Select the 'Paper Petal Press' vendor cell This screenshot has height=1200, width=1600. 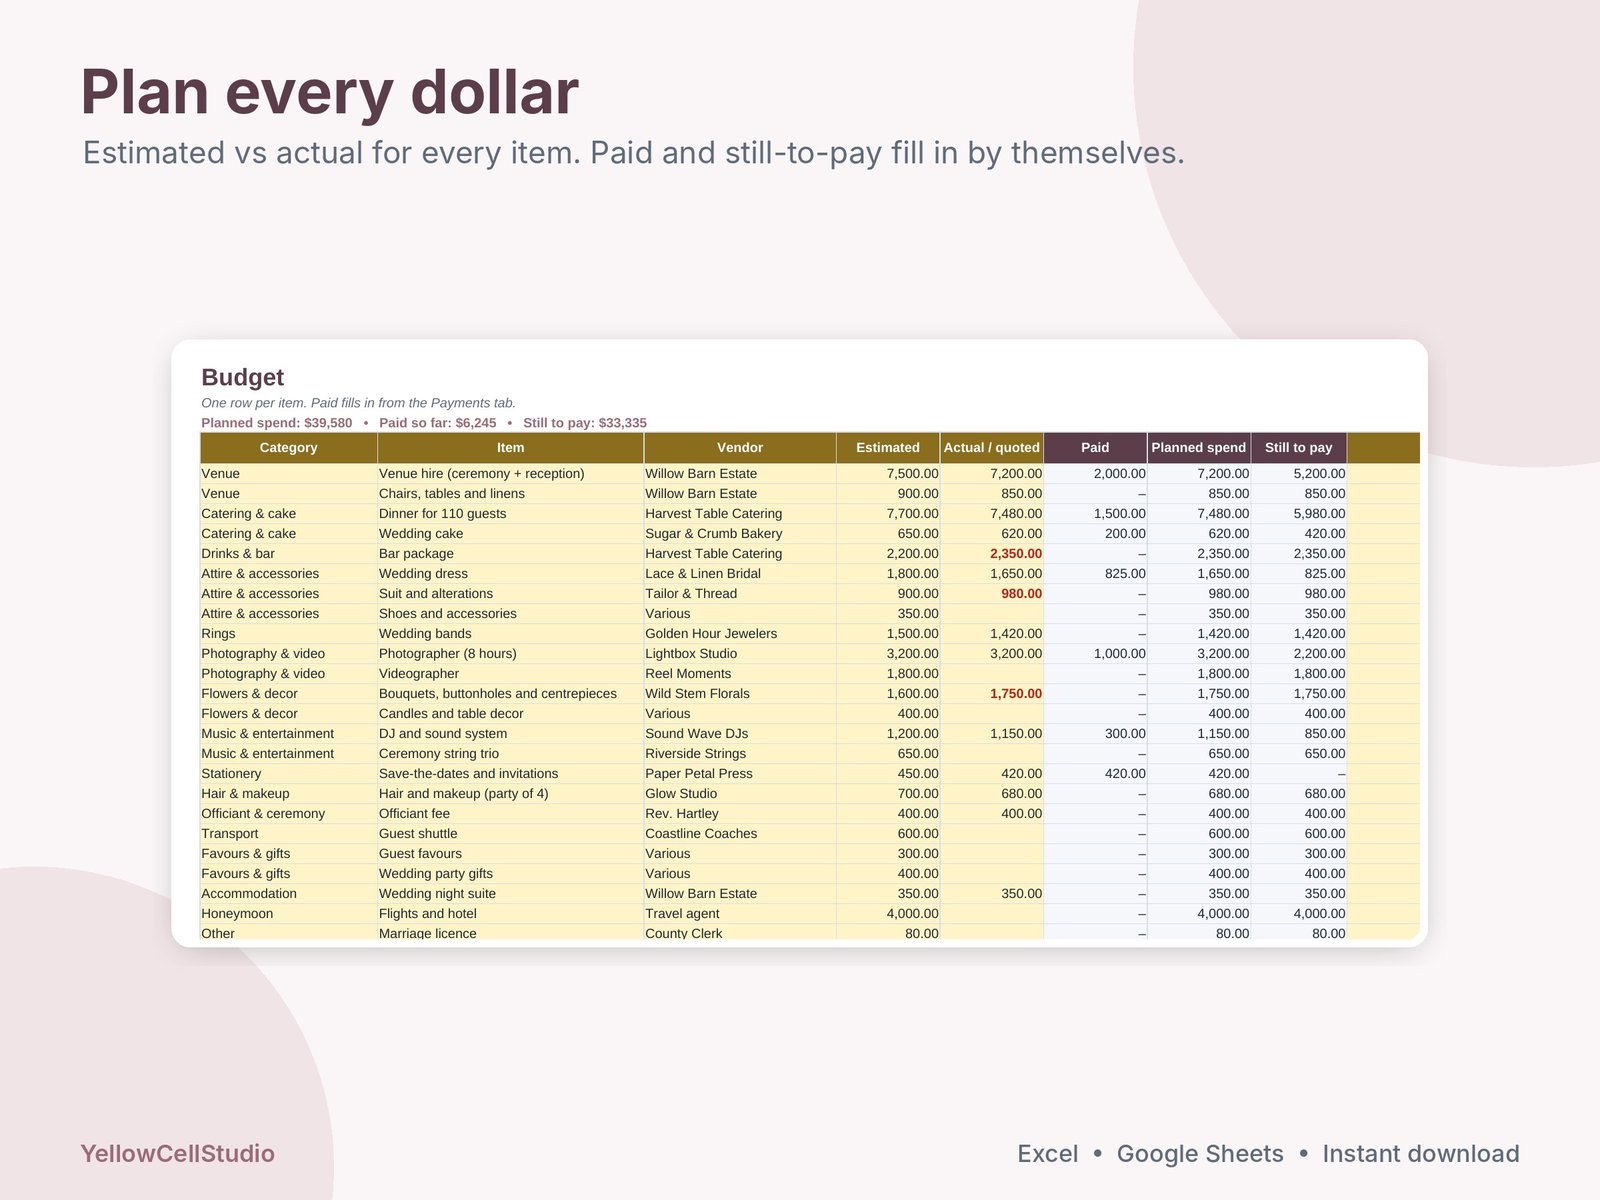coord(740,774)
